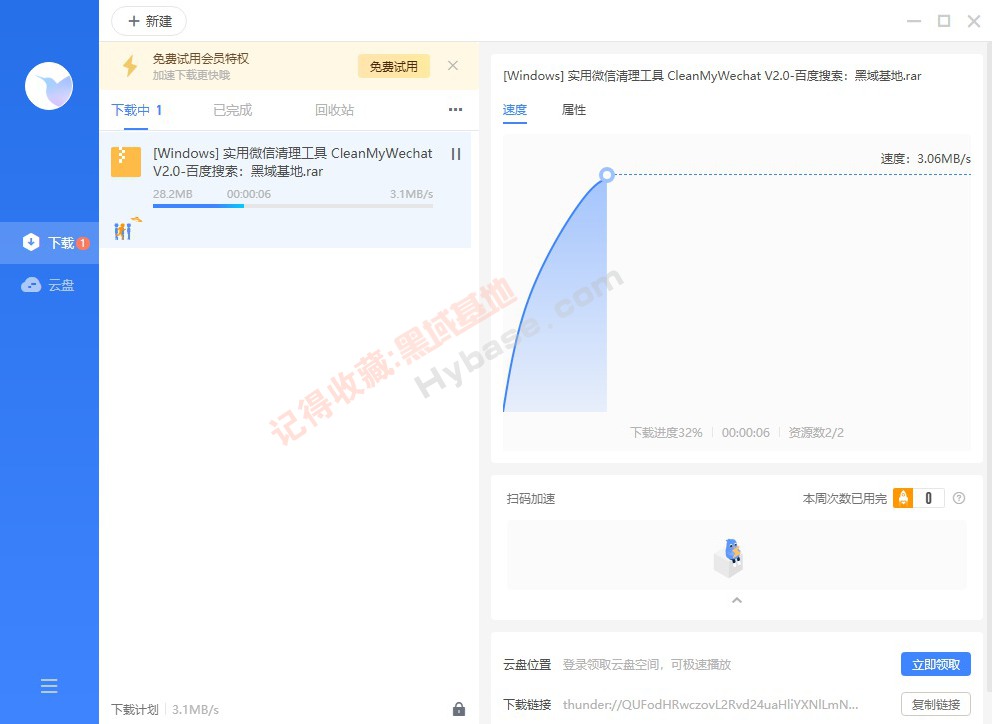
Task: Click the small people team-acceleration icon
Action: 127,228
